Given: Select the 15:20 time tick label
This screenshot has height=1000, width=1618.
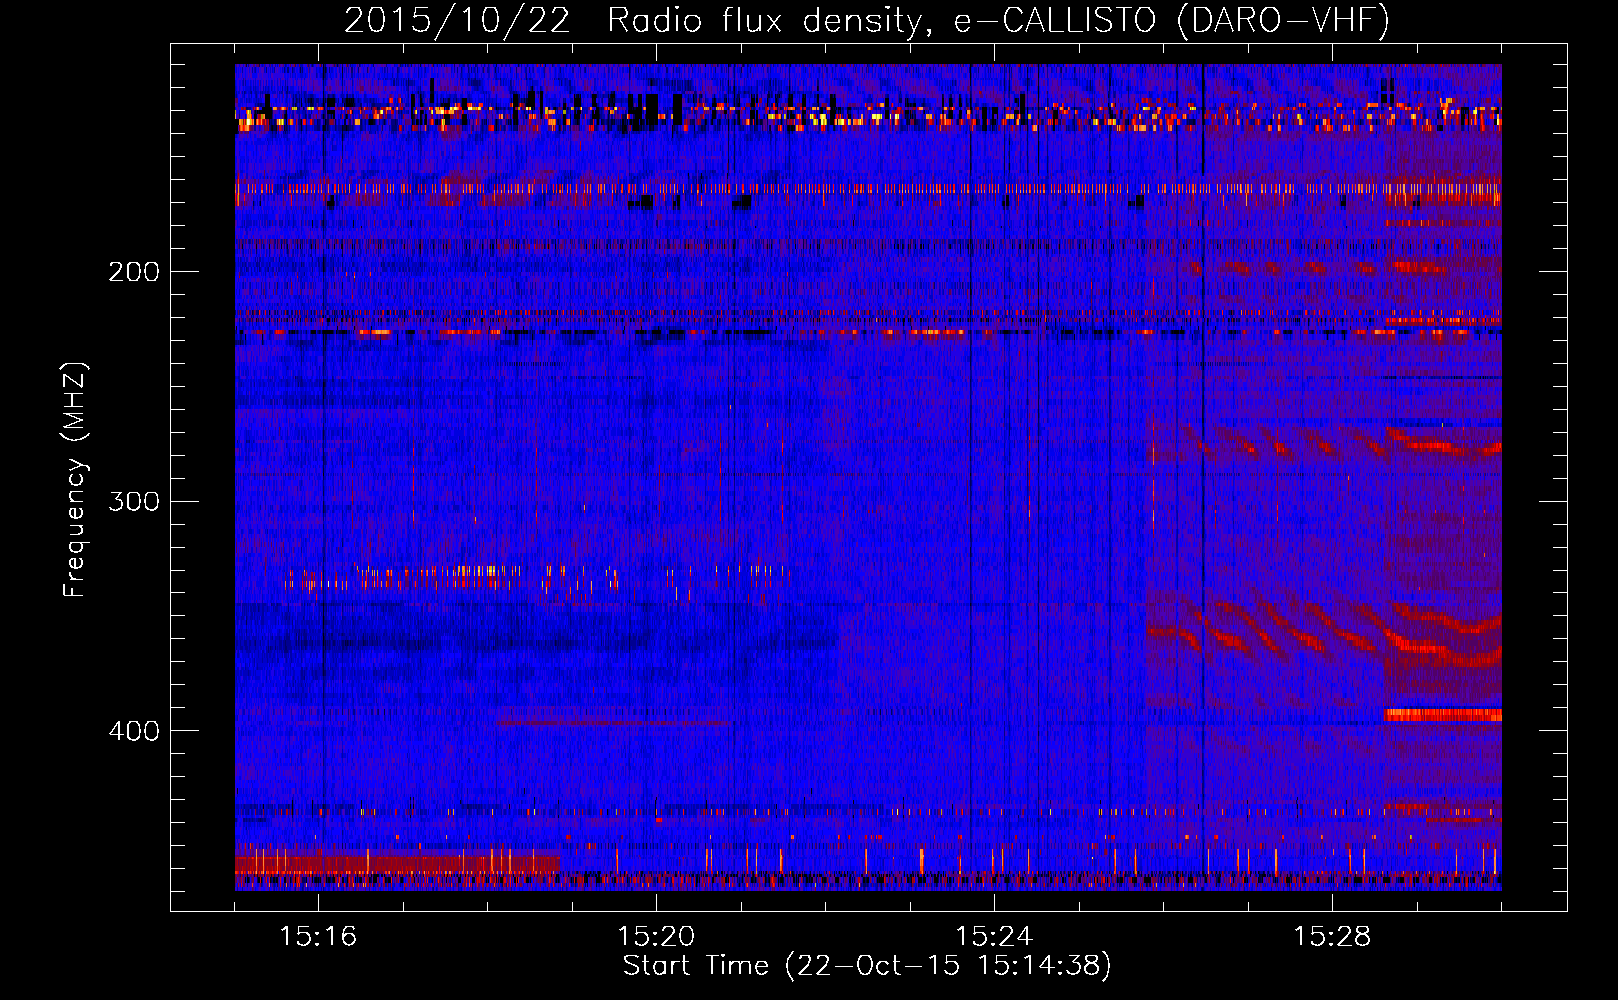Looking at the screenshot, I should click(x=656, y=936).
